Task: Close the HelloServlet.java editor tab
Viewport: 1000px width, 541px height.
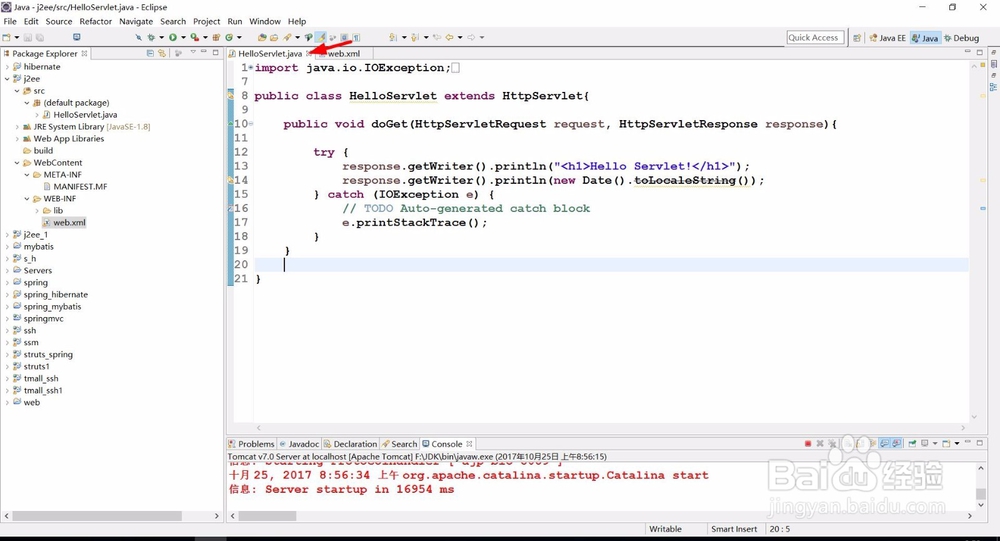Action: (309, 54)
